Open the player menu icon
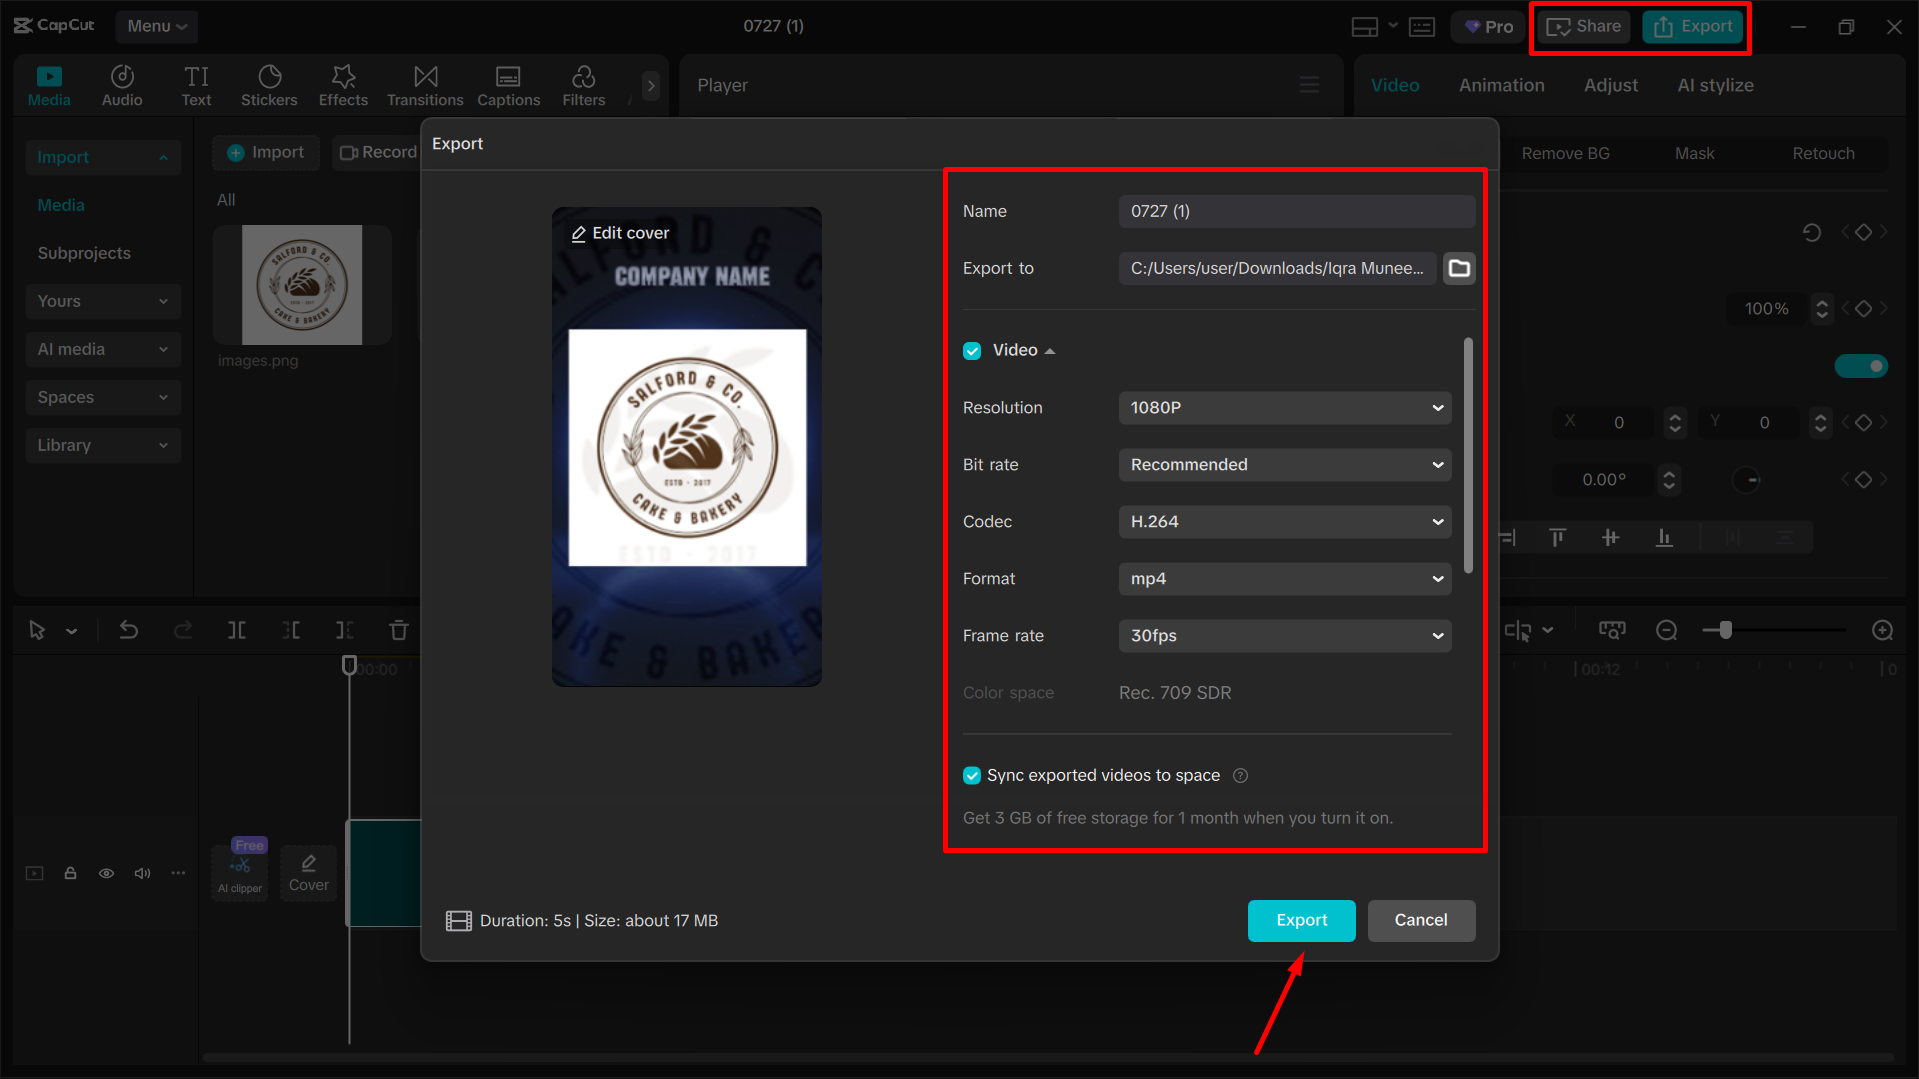 pos(1309,85)
